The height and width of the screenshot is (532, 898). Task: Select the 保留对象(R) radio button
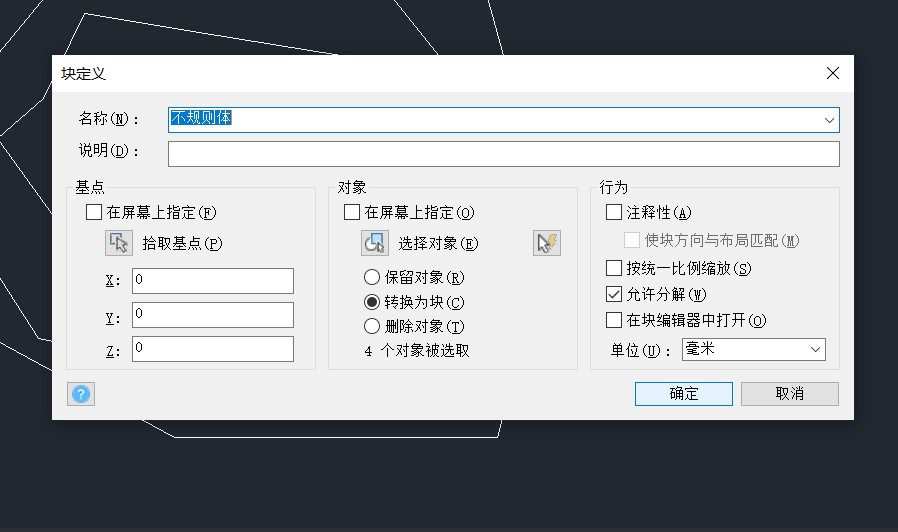[372, 277]
